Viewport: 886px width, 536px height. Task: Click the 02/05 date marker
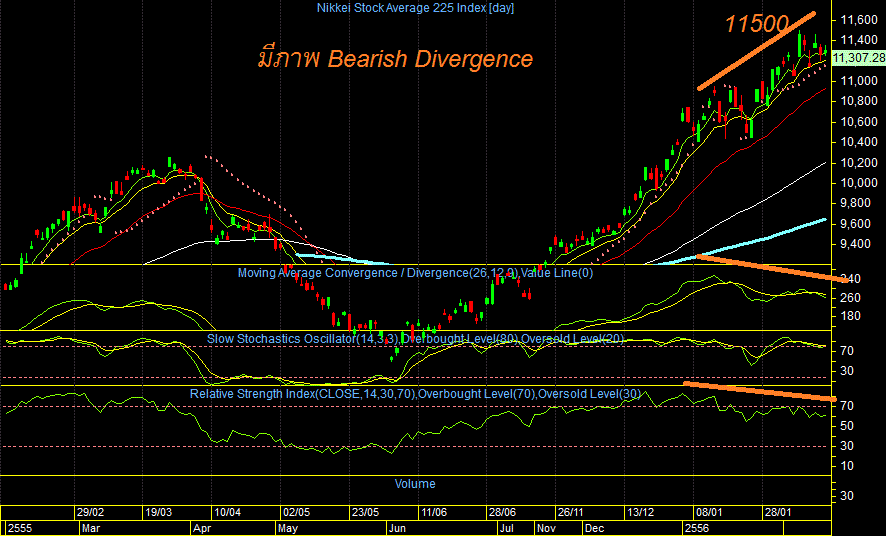(x=297, y=512)
